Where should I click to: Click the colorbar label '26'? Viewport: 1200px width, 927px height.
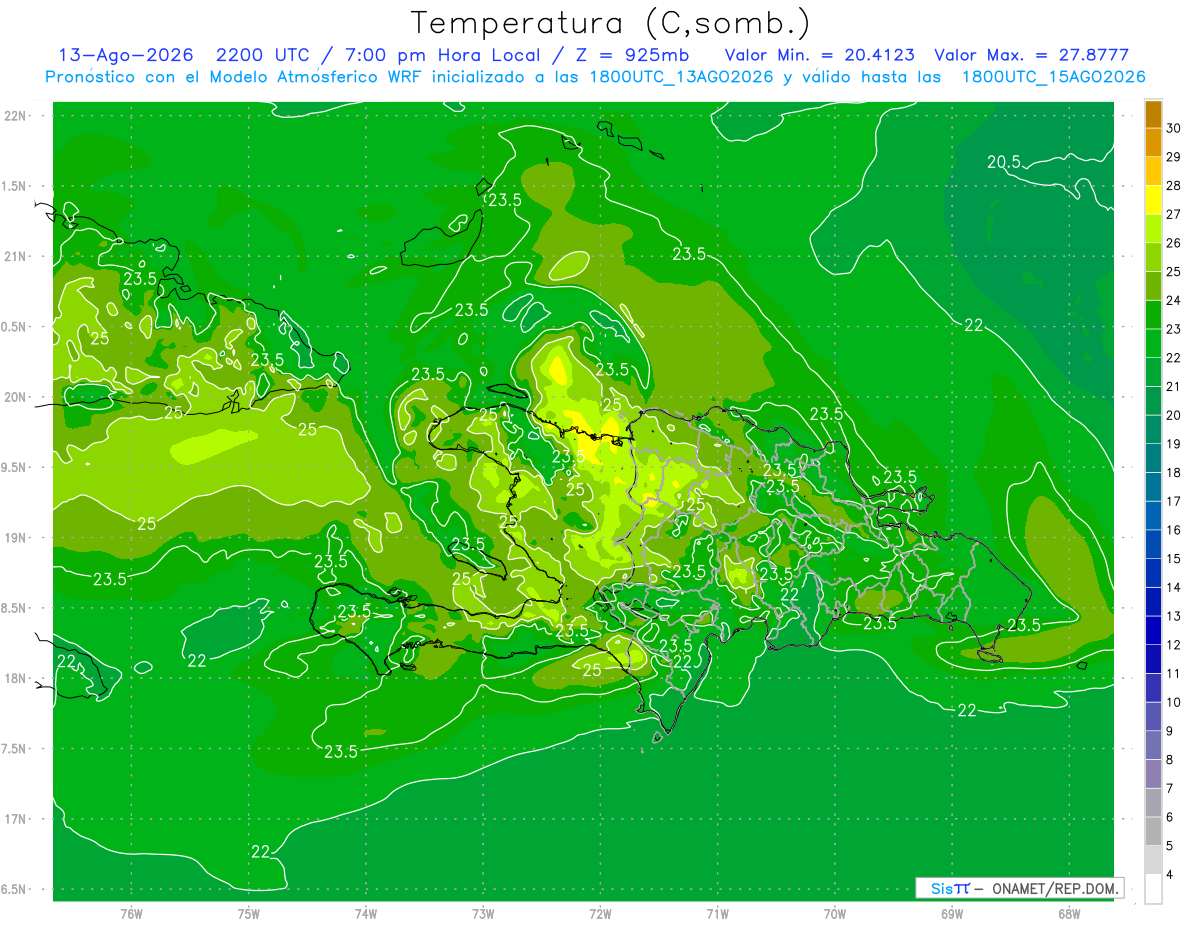point(1174,242)
